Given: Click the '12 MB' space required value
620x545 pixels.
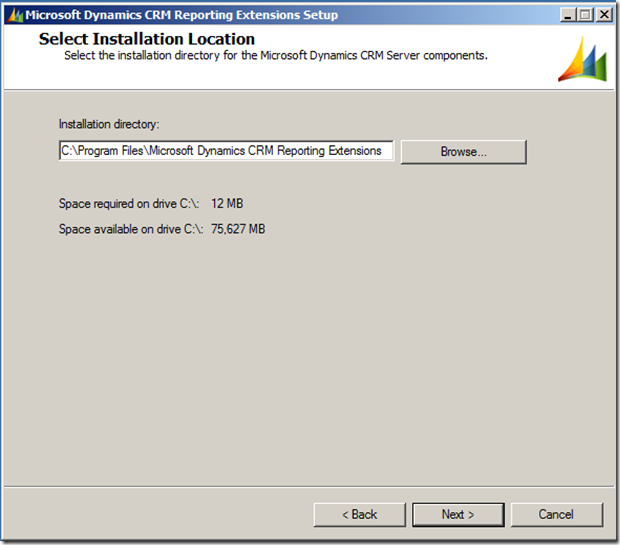Looking at the screenshot, I should tap(227, 203).
